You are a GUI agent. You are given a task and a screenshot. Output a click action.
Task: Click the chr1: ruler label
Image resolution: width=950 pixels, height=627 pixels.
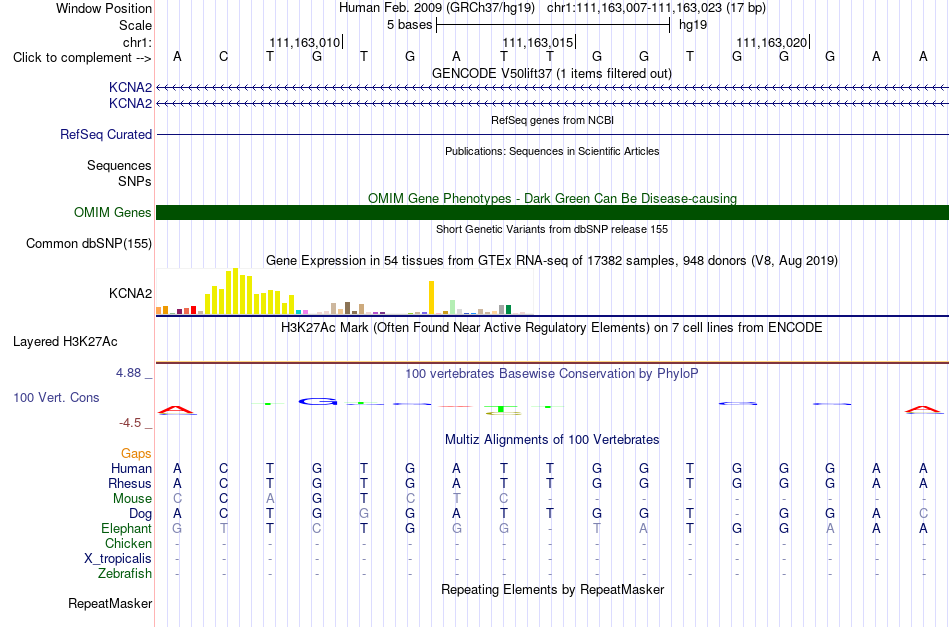tap(137, 42)
